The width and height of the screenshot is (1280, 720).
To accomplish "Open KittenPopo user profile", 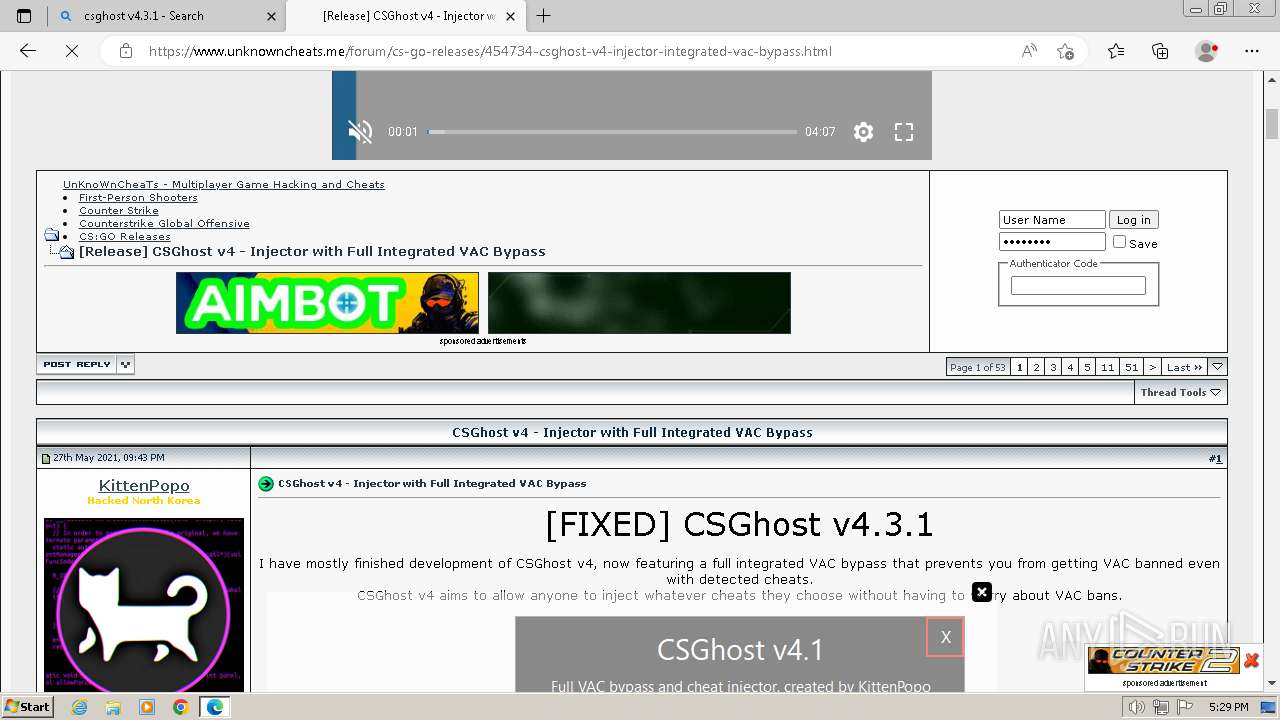I will pos(144,486).
